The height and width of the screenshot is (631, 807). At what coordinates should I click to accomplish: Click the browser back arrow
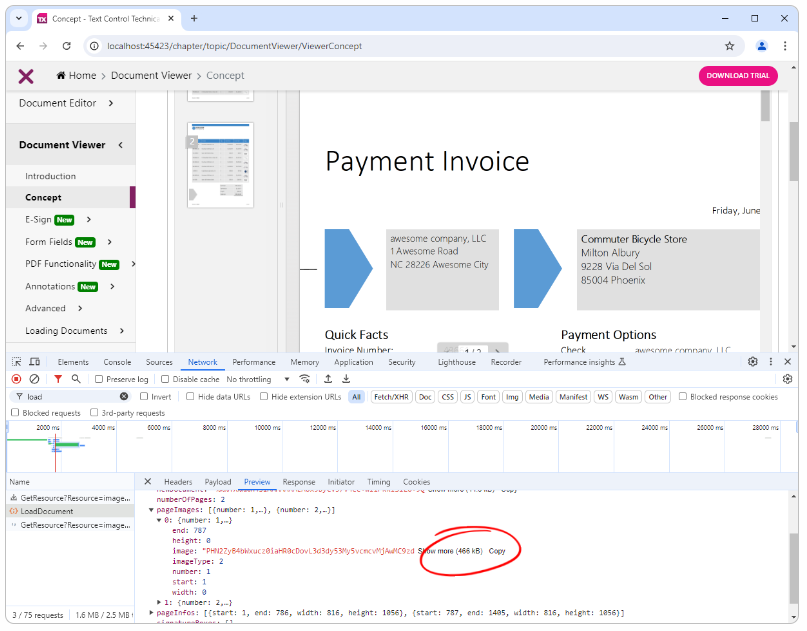(21, 46)
